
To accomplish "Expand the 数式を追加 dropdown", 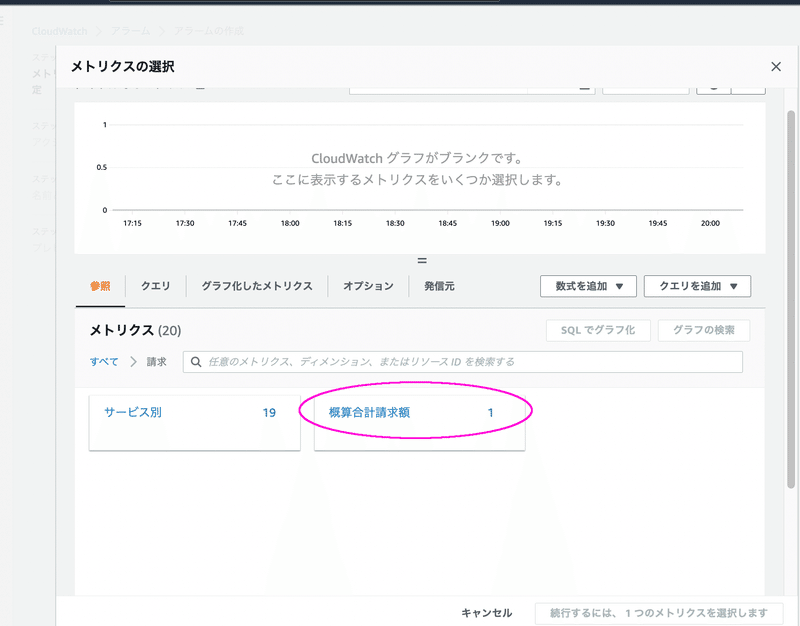I will (588, 286).
